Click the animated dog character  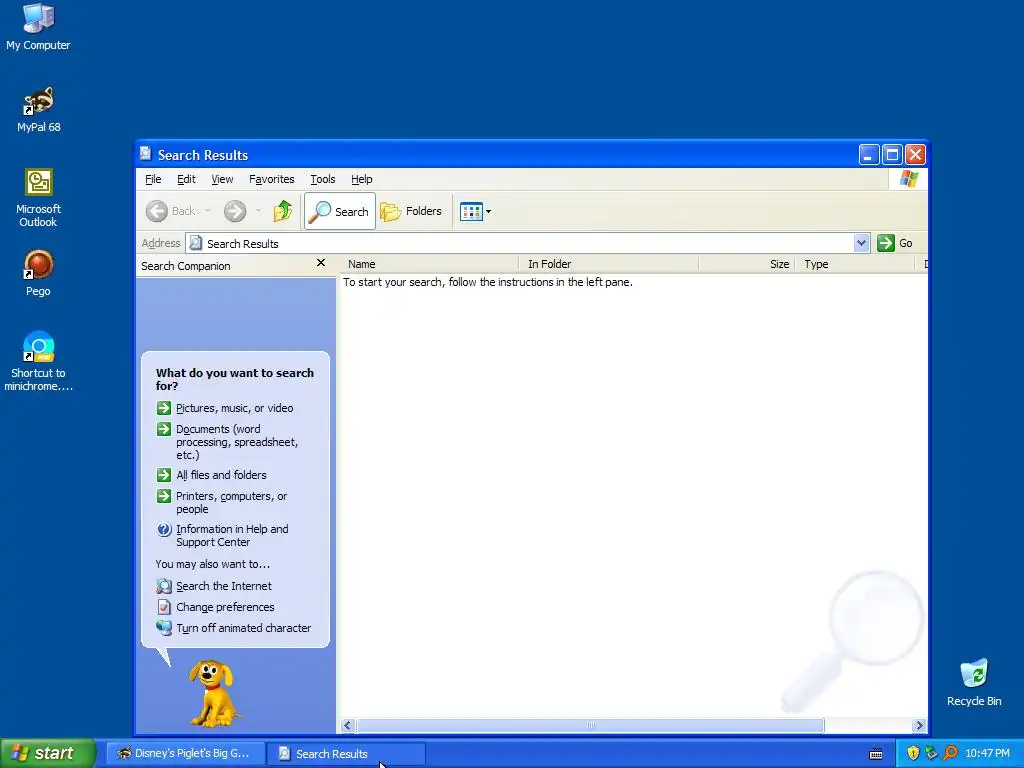tap(213, 694)
